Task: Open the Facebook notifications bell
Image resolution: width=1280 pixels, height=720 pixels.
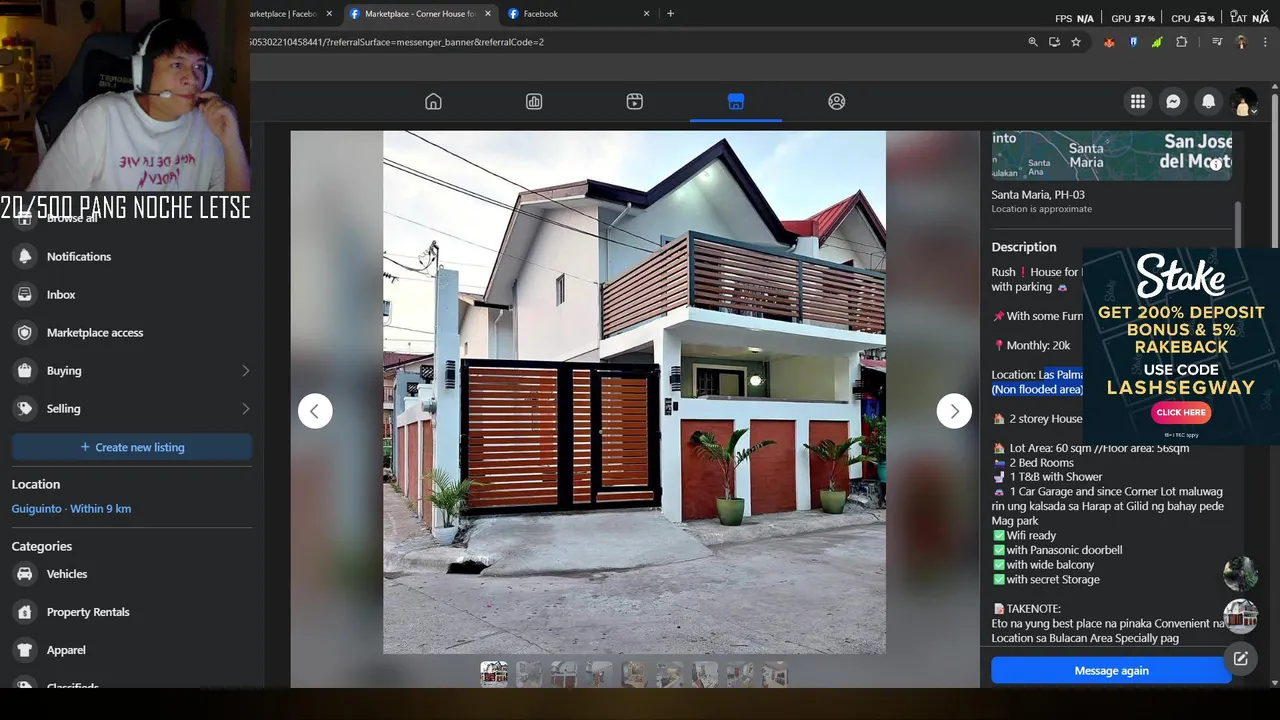Action: click(x=1208, y=101)
